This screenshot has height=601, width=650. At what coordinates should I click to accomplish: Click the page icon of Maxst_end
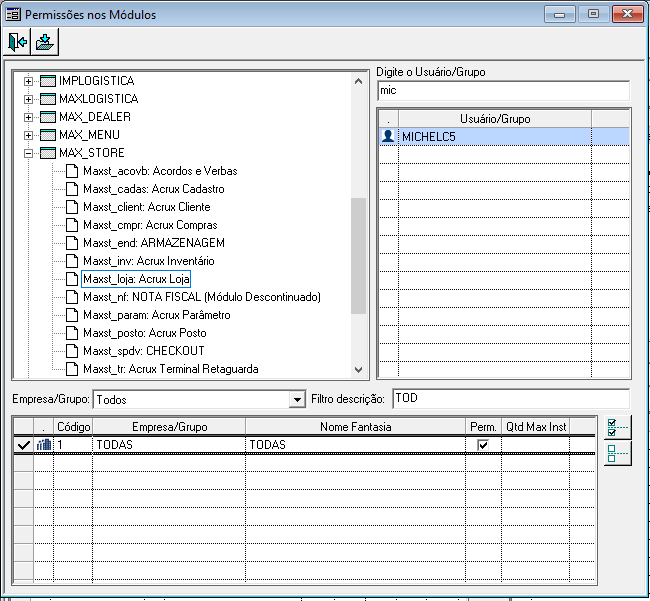click(x=72, y=243)
